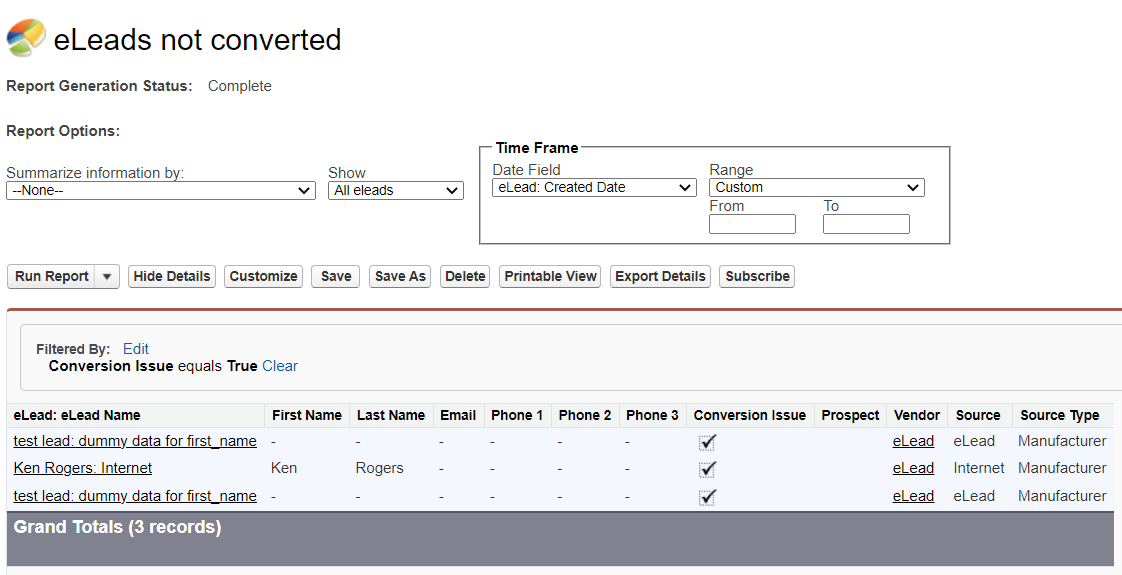Sort by Last Name column header
The image size is (1122, 575).
pyautogui.click(x=391, y=416)
